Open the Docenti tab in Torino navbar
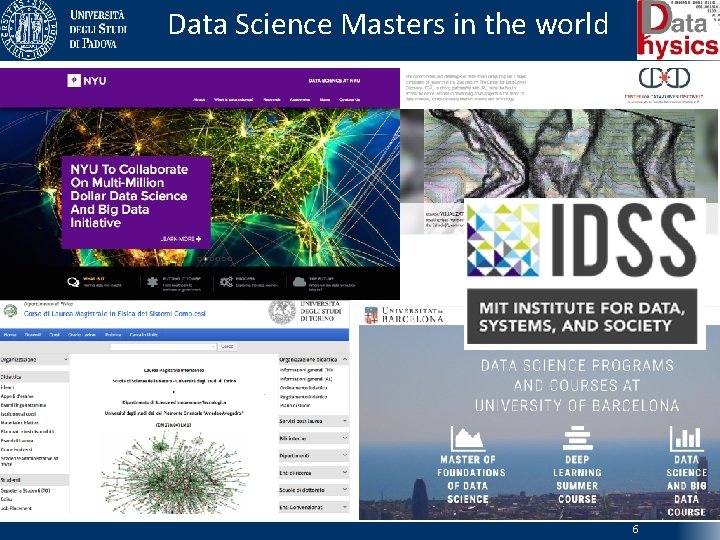Screen dimensions: 720x540 pyautogui.click(x=33, y=335)
